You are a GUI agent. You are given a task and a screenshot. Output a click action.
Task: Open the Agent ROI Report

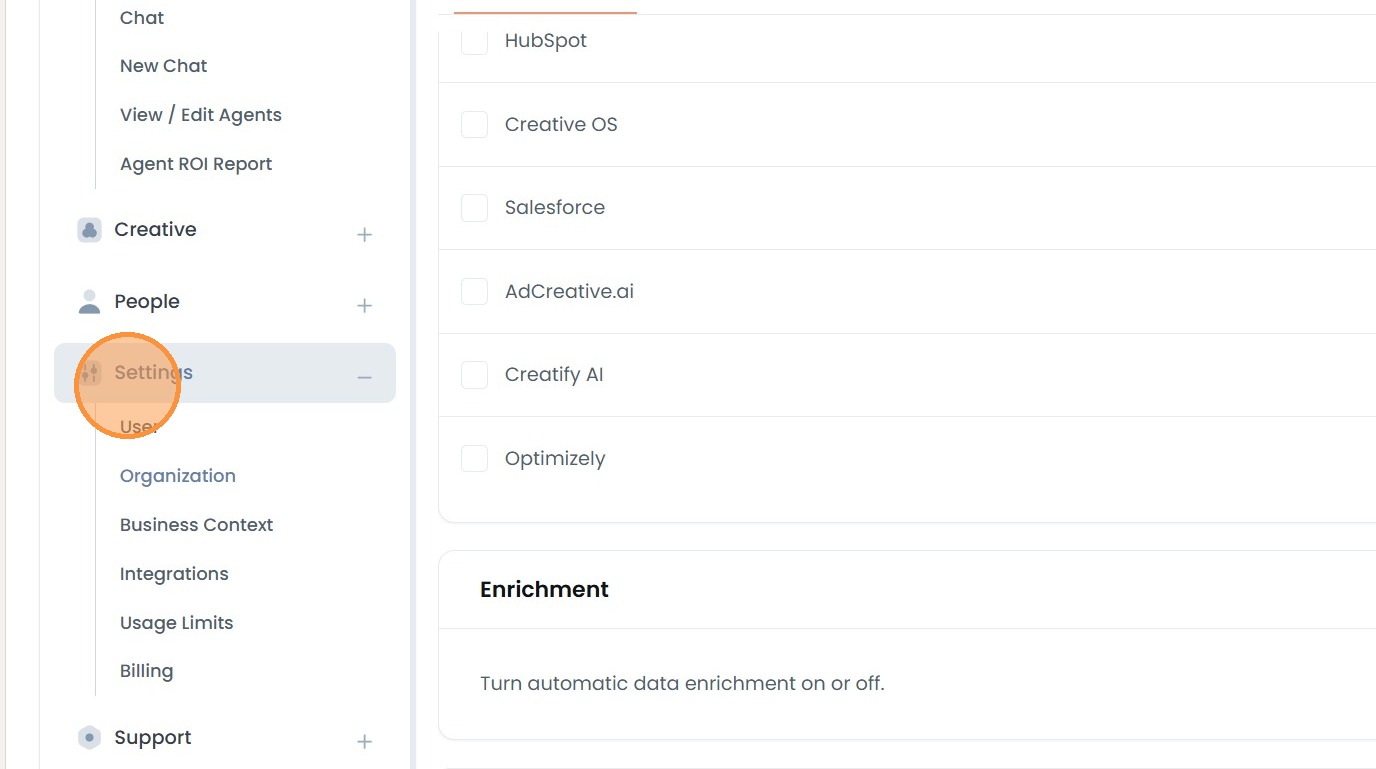click(x=196, y=164)
